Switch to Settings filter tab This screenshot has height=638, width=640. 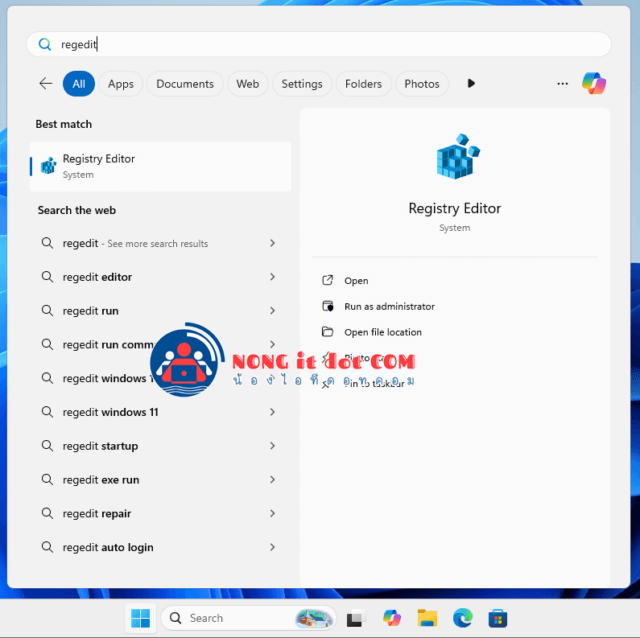(x=302, y=84)
